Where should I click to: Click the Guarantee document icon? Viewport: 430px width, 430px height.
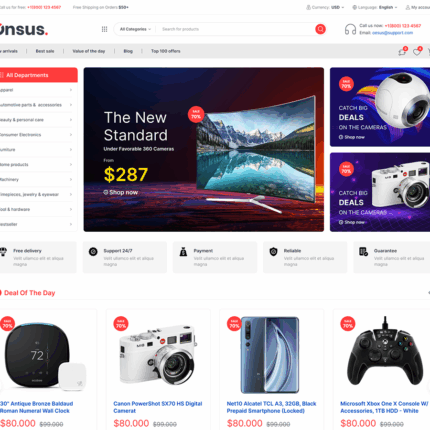point(363,252)
